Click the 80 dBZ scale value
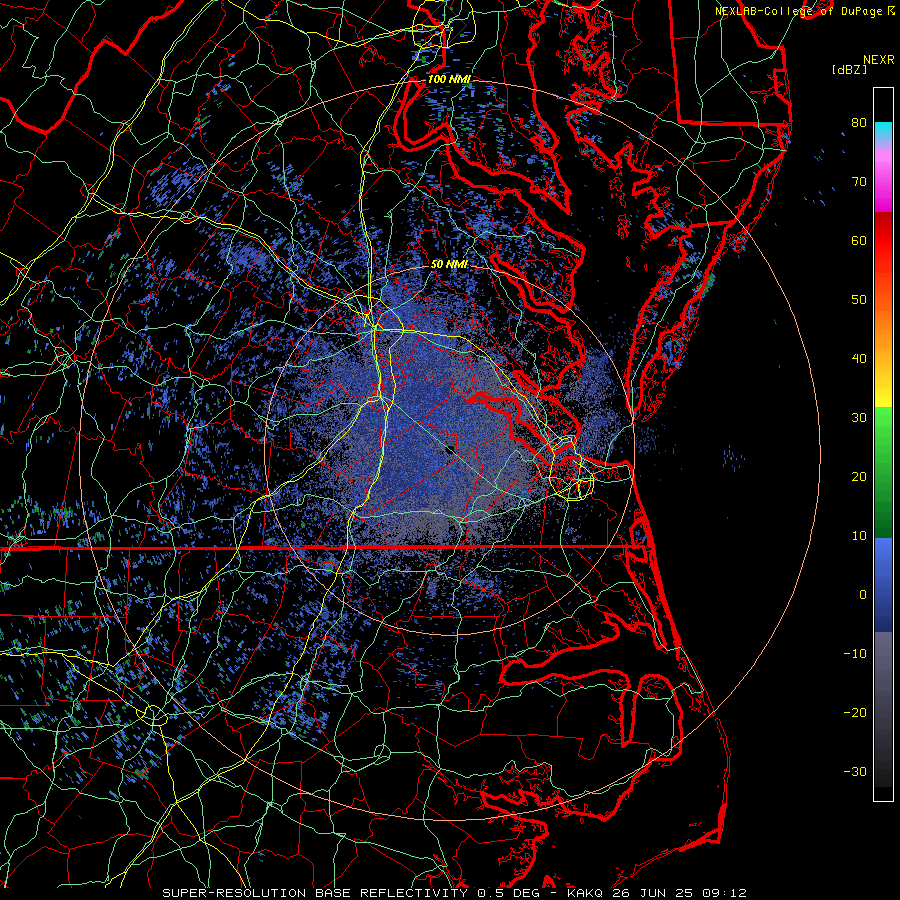The width and height of the screenshot is (900, 900). (859, 122)
